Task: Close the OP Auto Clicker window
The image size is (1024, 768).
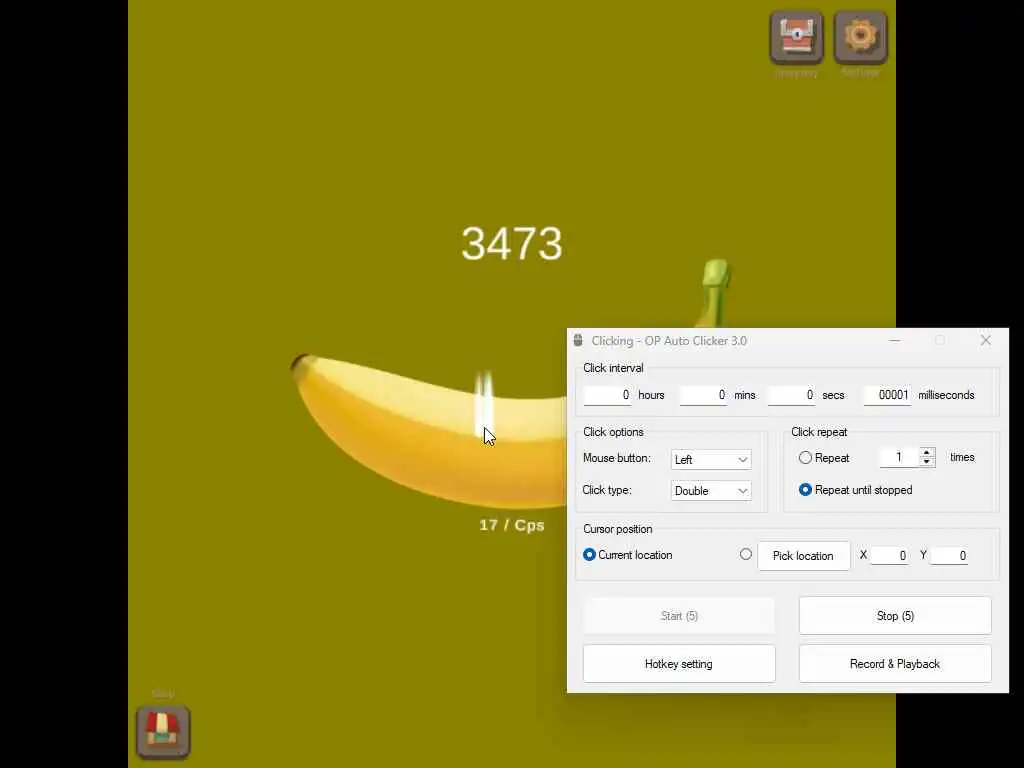Action: [985, 340]
